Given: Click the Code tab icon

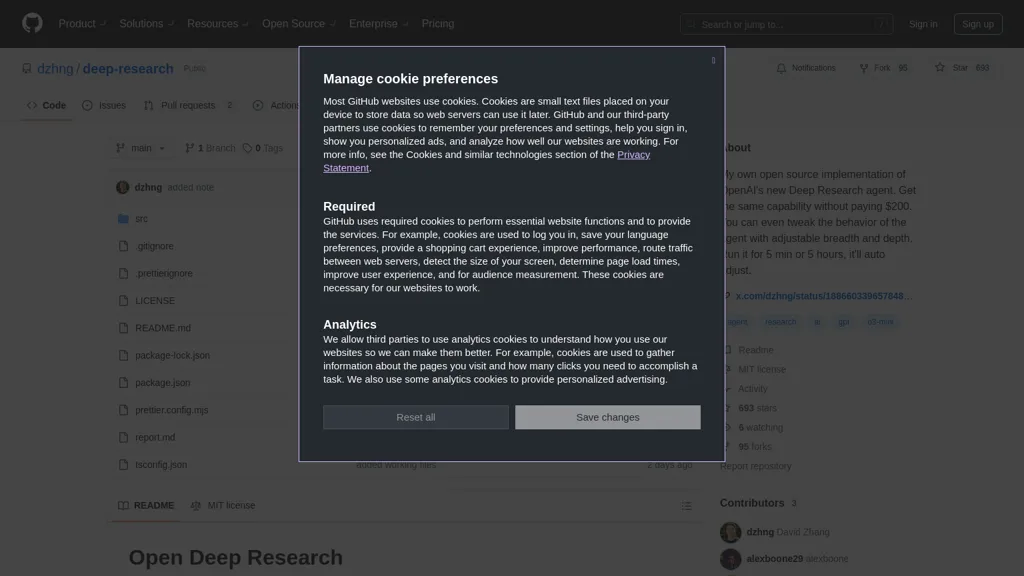Looking at the screenshot, I should point(32,105).
